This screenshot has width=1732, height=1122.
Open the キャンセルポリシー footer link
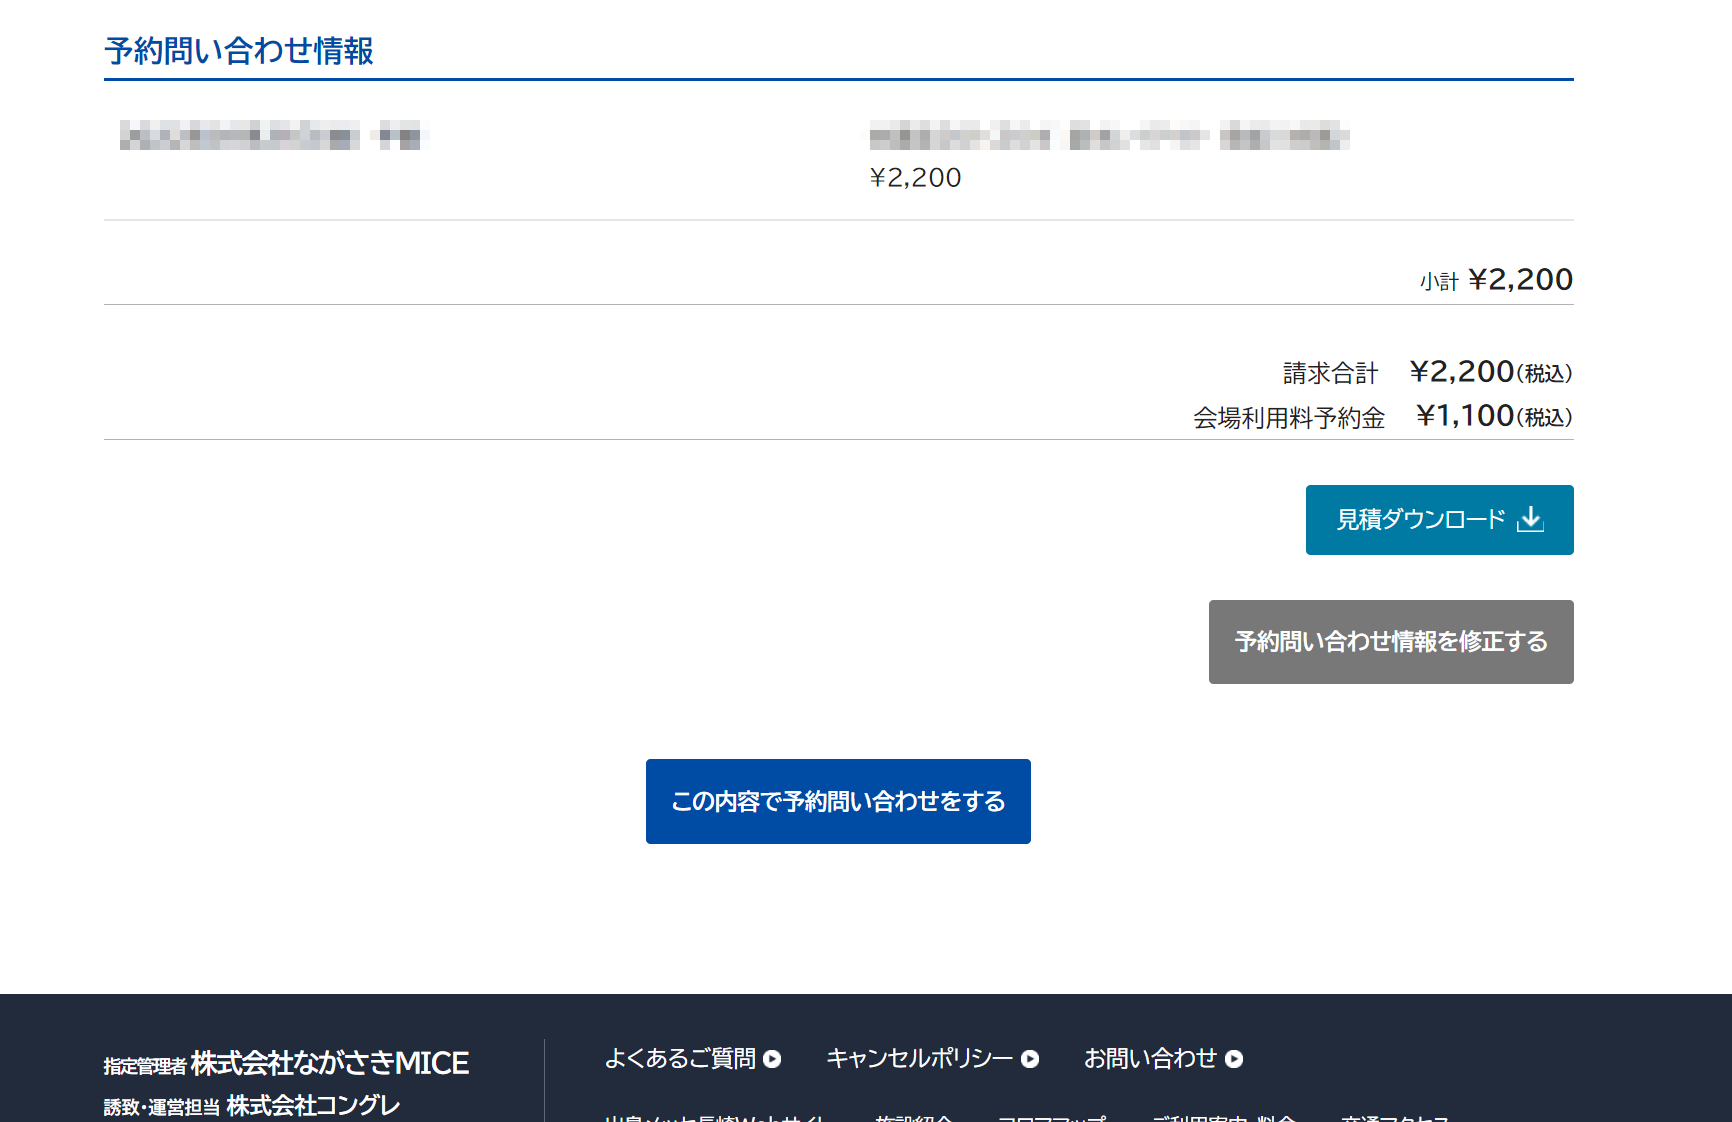pos(919,1058)
